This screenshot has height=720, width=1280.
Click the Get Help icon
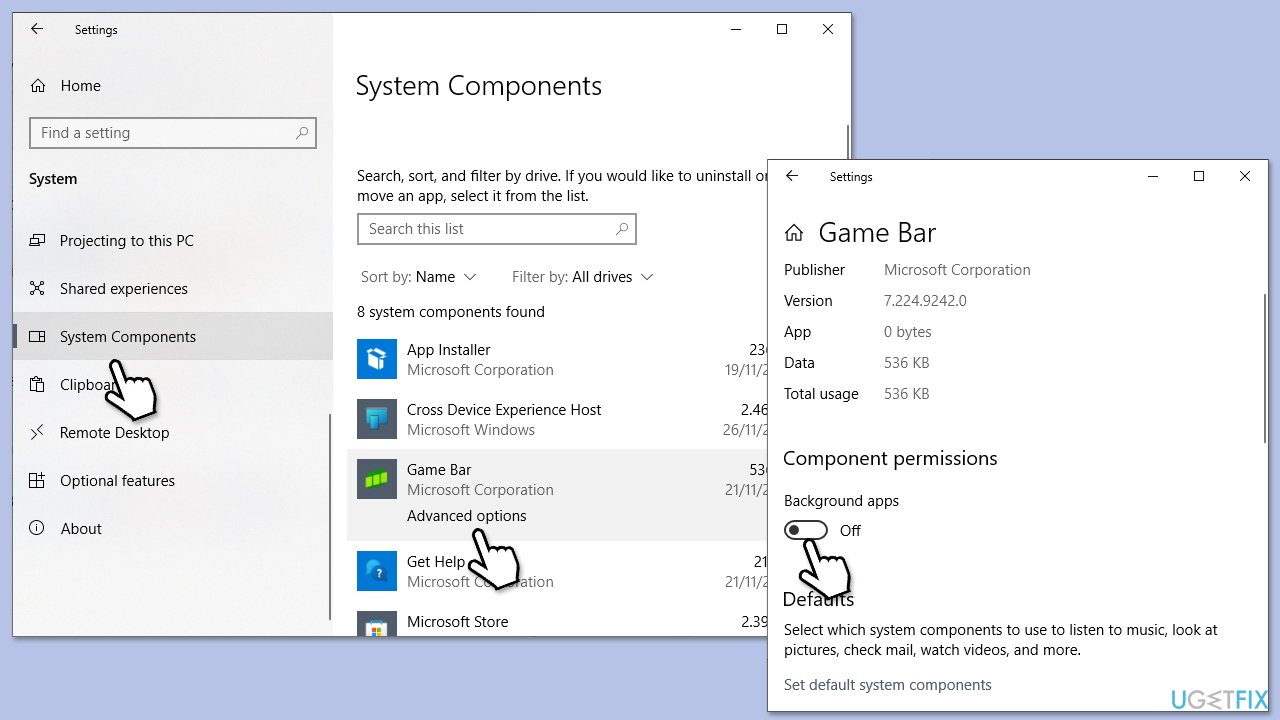[x=377, y=572]
